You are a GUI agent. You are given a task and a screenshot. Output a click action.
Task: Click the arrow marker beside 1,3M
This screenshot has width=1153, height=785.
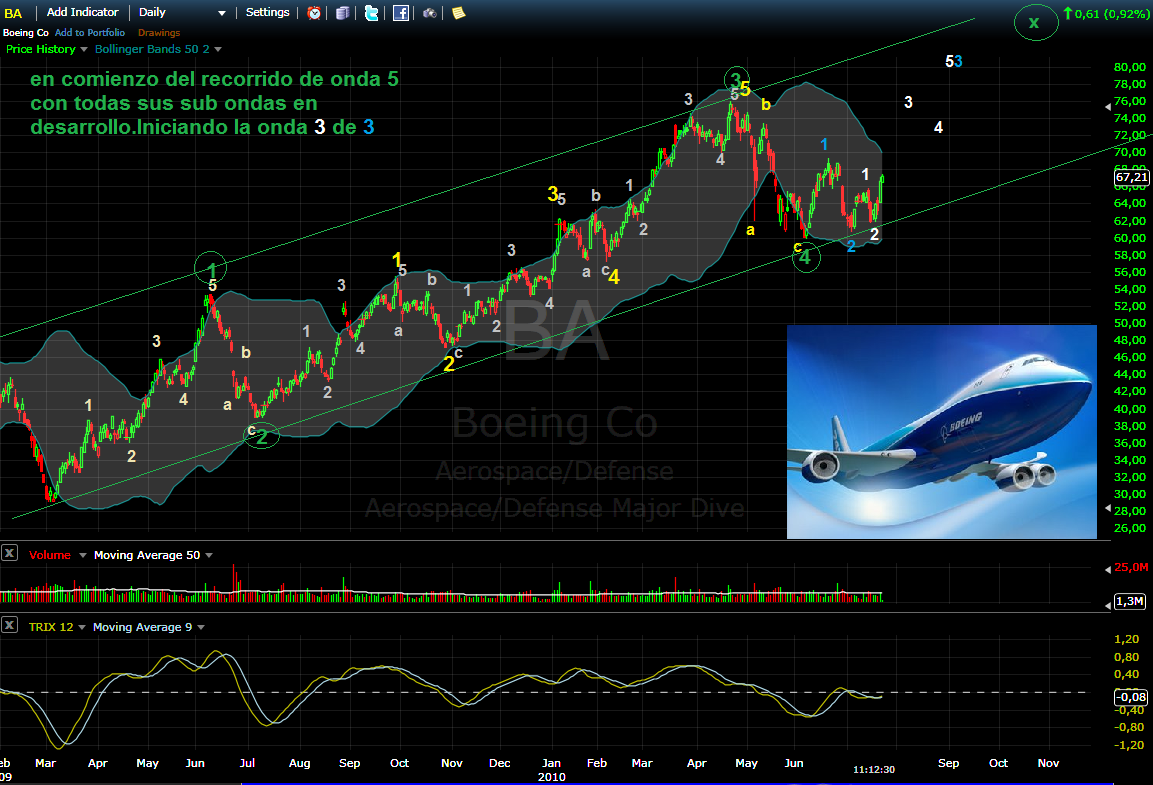[1108, 606]
